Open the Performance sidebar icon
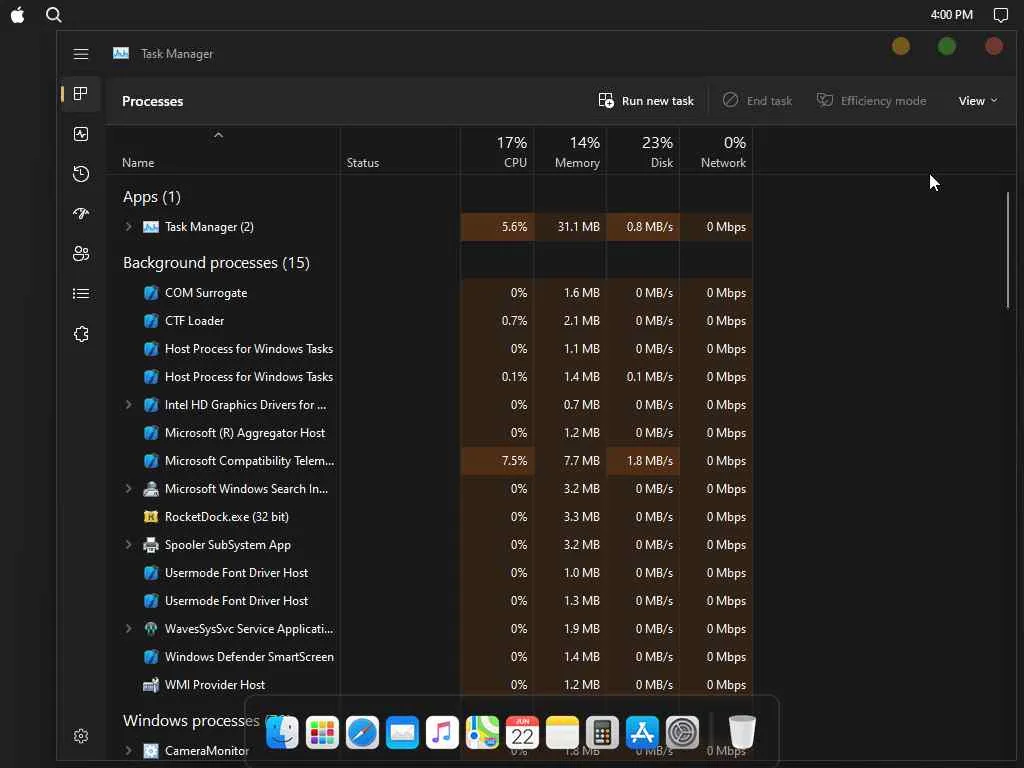 [81, 134]
